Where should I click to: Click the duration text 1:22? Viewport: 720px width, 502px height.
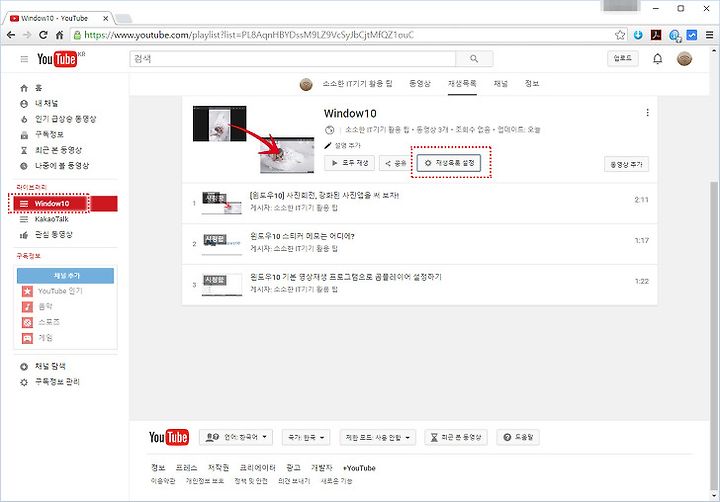coord(641,282)
